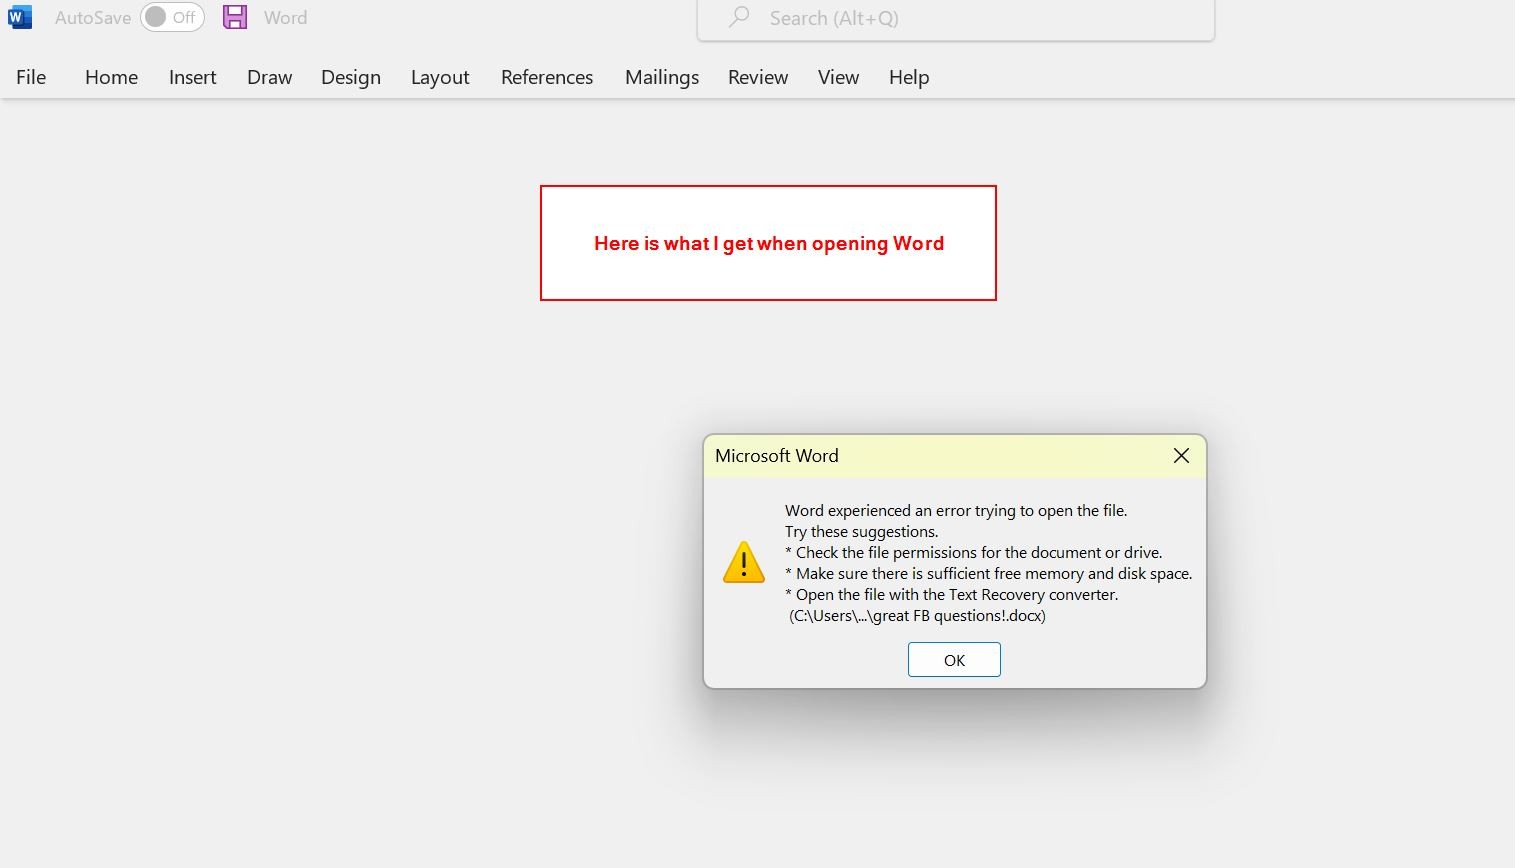Screen dimensions: 1515x868
Task: Click the Save floppy disk icon
Action: (235, 17)
